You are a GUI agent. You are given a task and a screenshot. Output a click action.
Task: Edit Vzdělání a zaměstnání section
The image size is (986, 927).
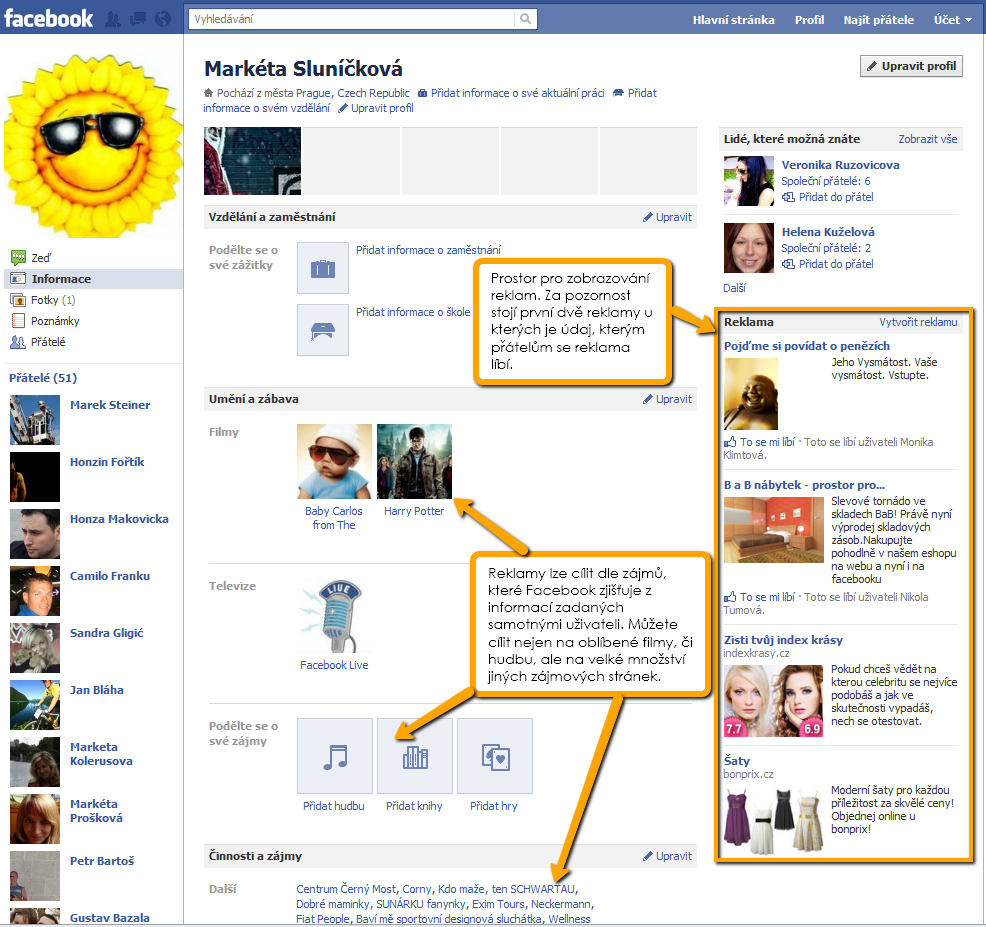pyautogui.click(x=667, y=217)
